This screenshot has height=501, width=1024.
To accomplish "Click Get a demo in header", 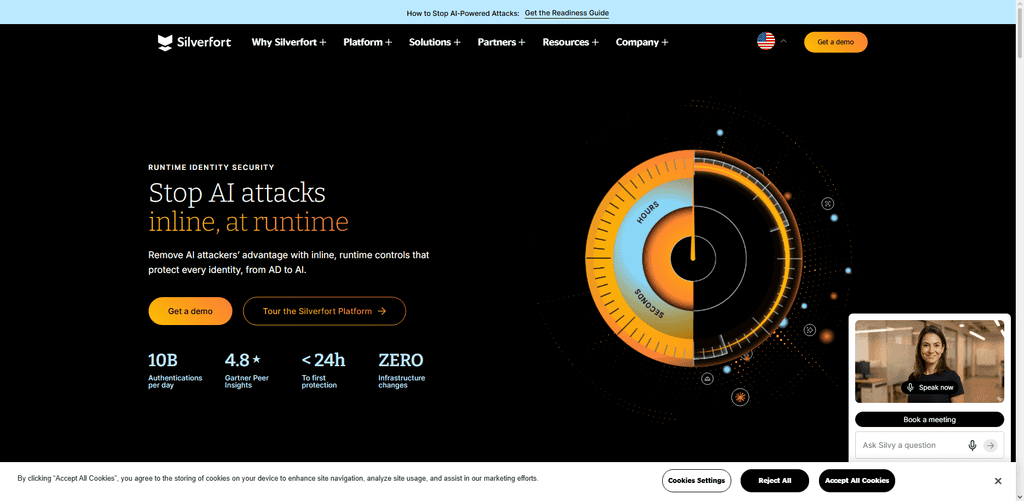I will click(835, 42).
